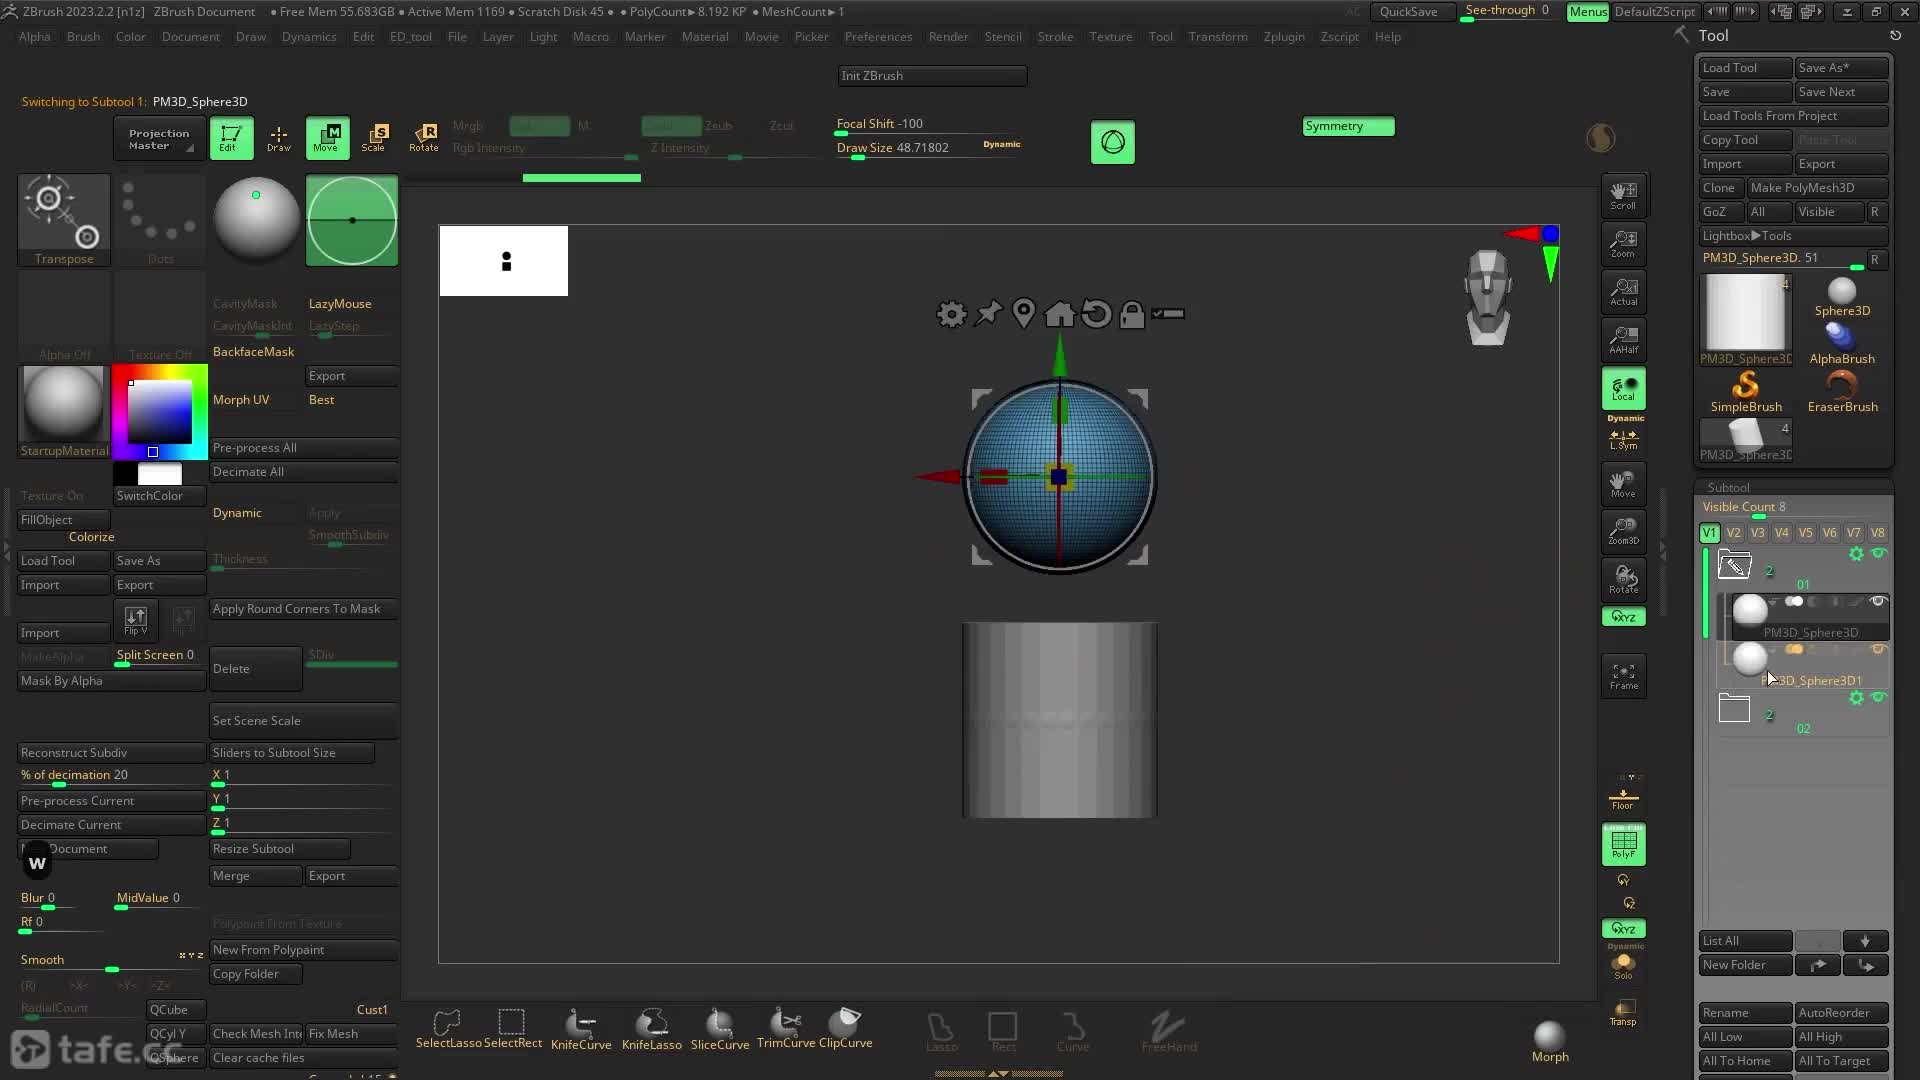Click the V3 visibility slot in SubTool panel
The height and width of the screenshot is (1080, 1920).
pyautogui.click(x=1758, y=533)
